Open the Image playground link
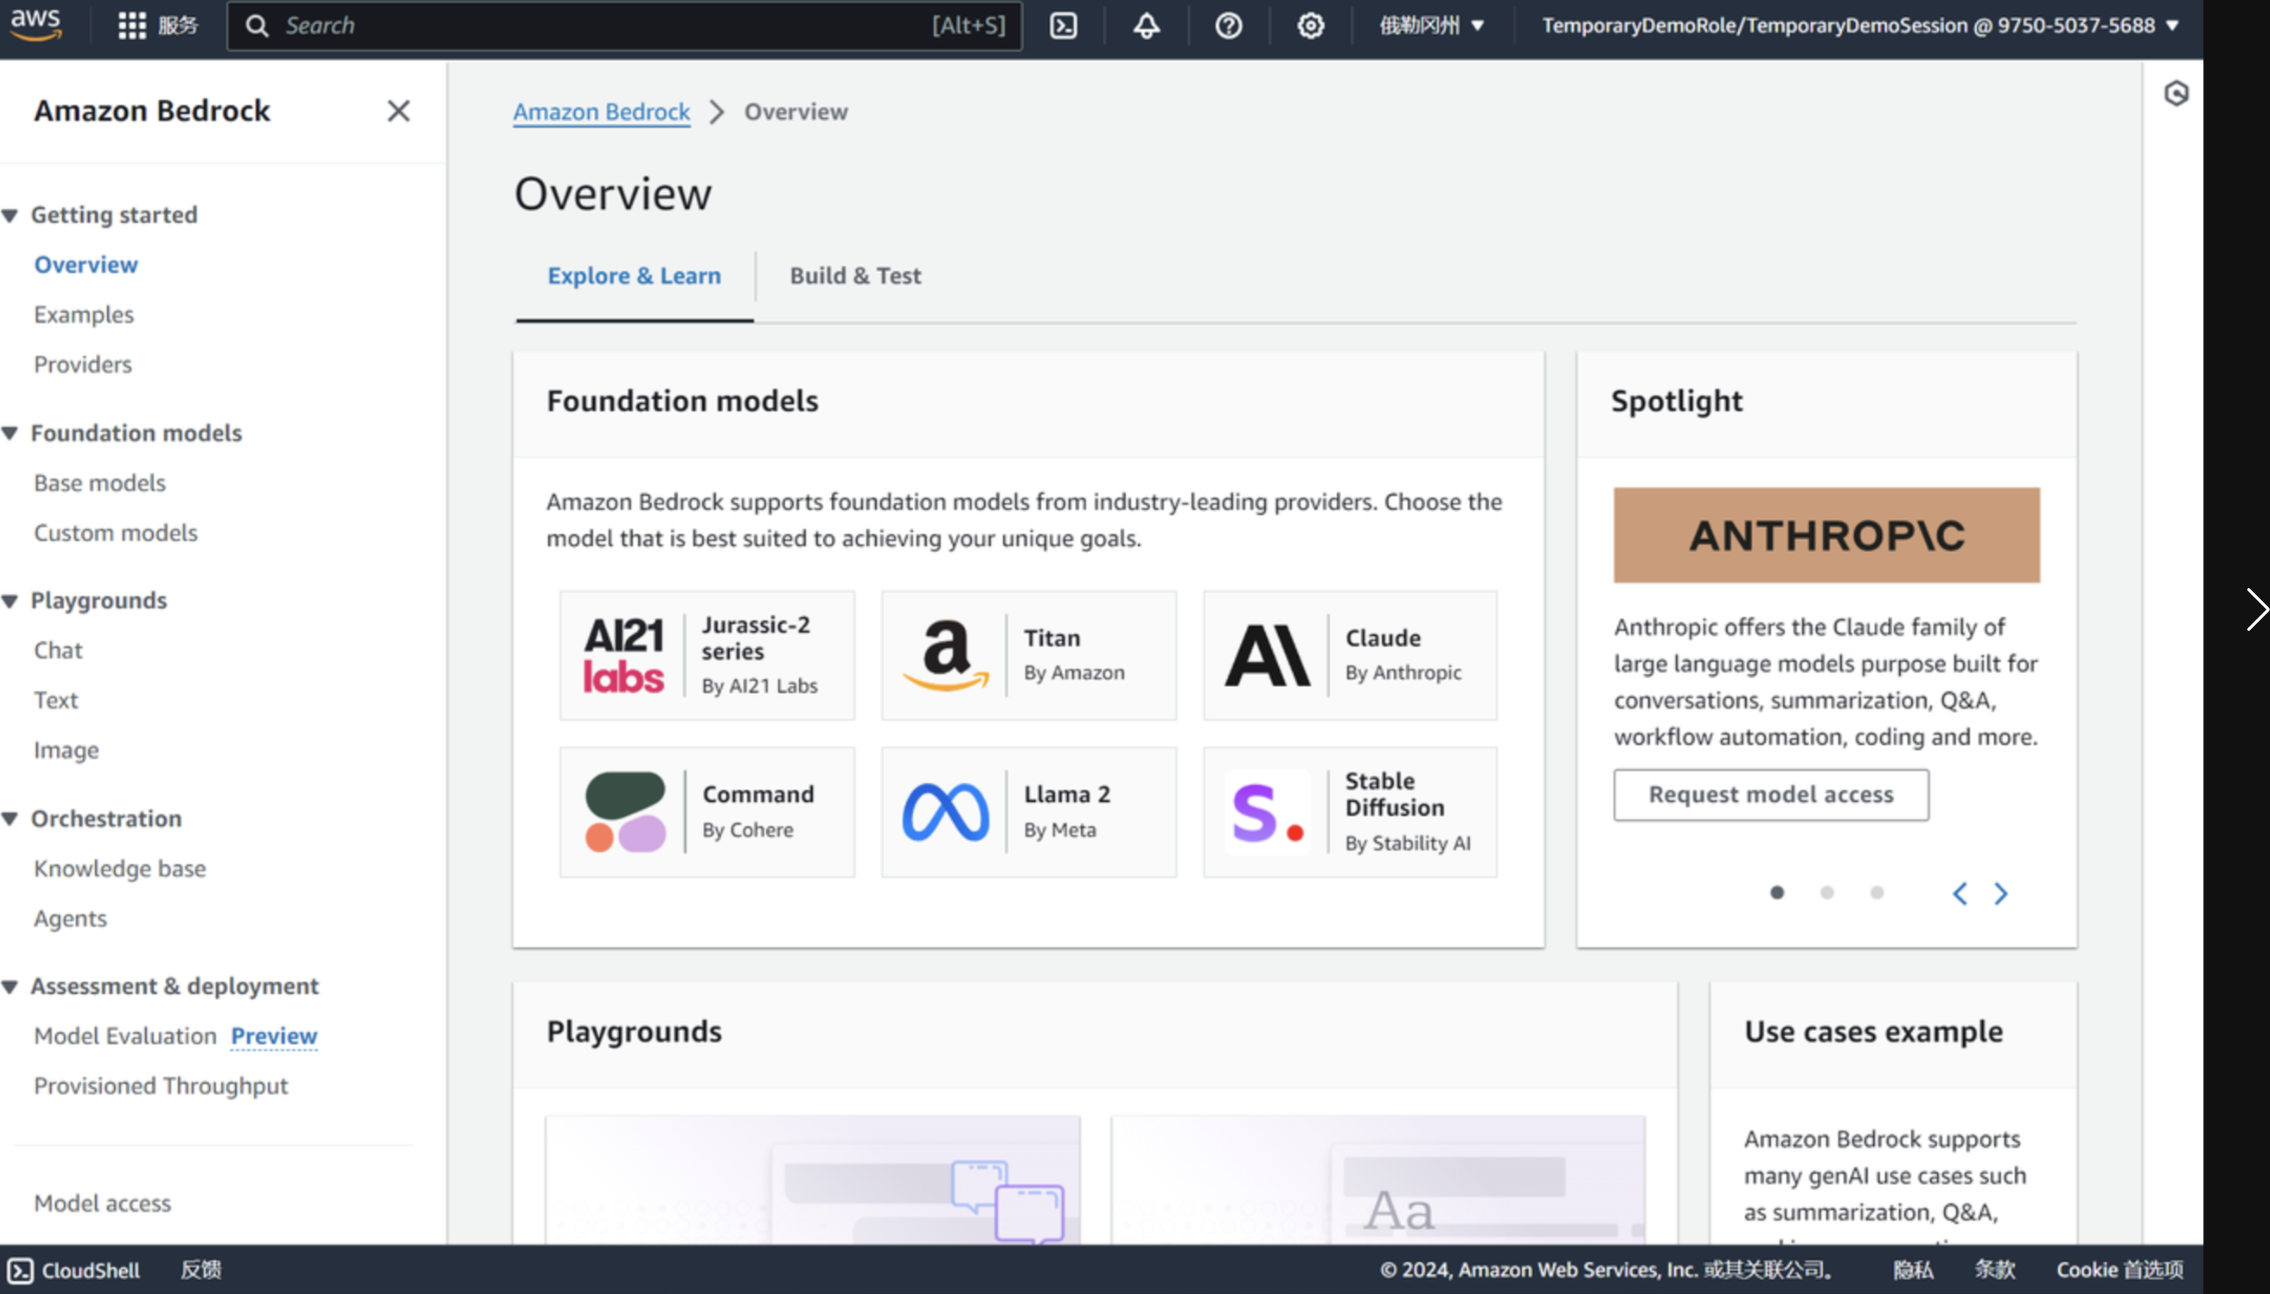Image resolution: width=2270 pixels, height=1294 pixels. 66,751
